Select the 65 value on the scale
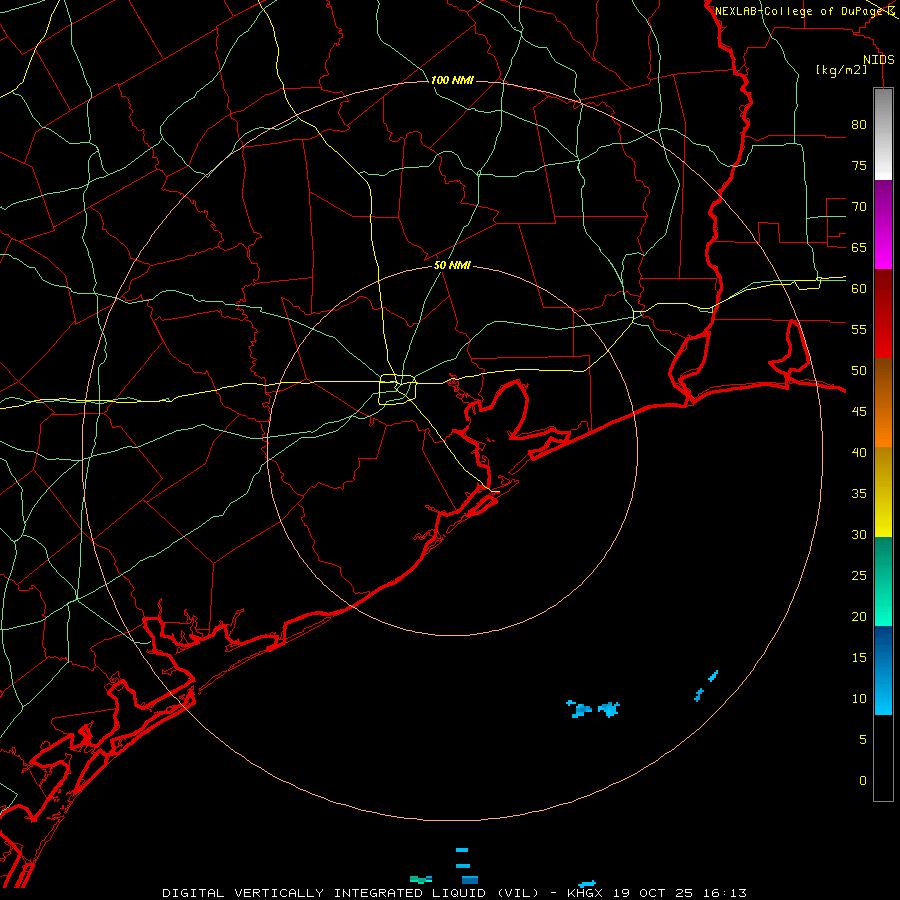This screenshot has width=900, height=900. point(859,247)
